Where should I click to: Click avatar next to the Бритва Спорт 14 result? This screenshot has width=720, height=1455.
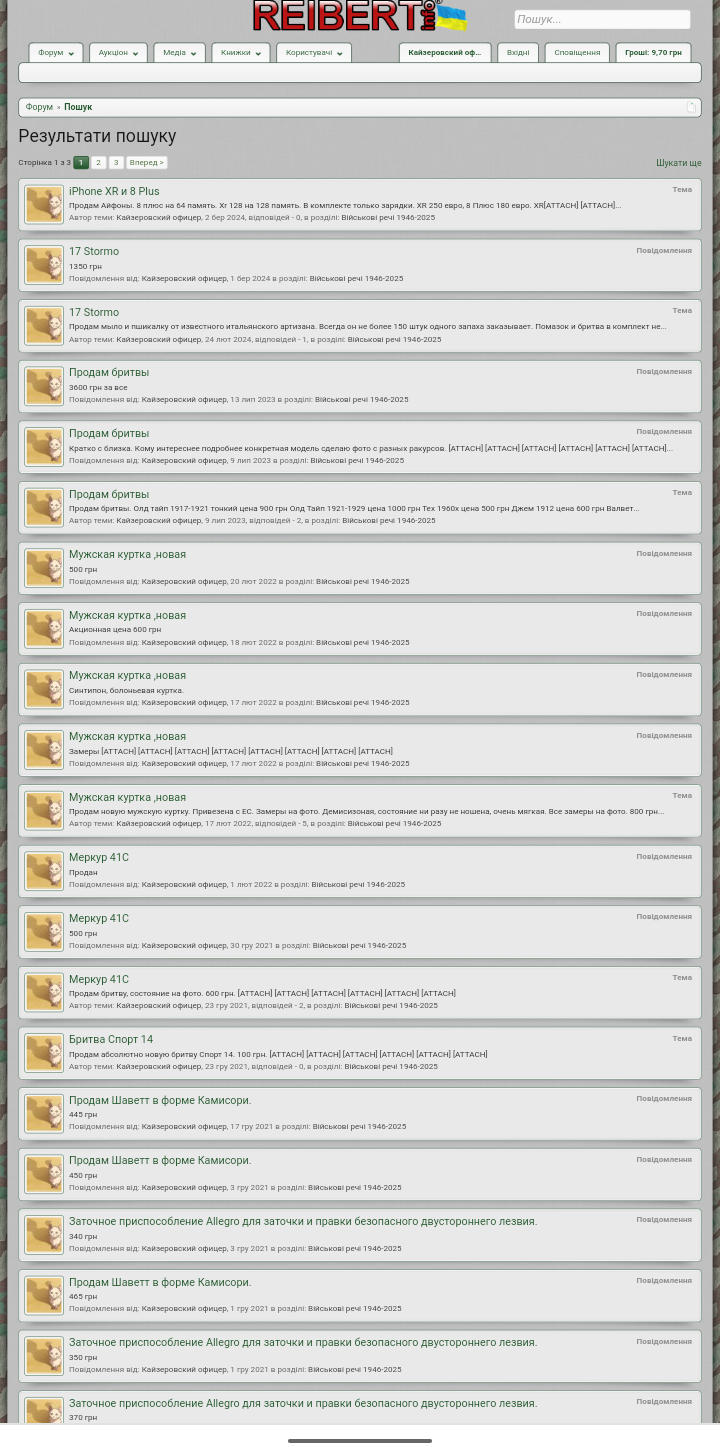pyautogui.click(x=44, y=1053)
